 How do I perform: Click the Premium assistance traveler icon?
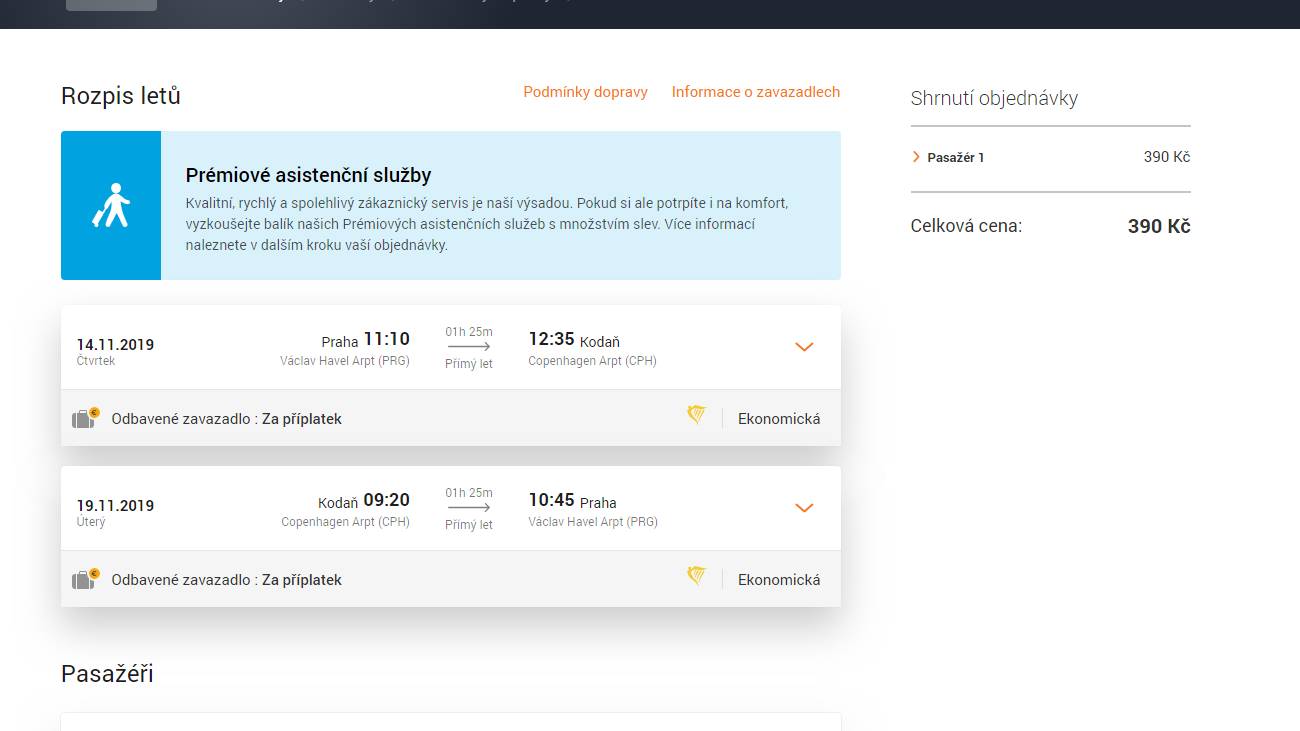point(111,205)
